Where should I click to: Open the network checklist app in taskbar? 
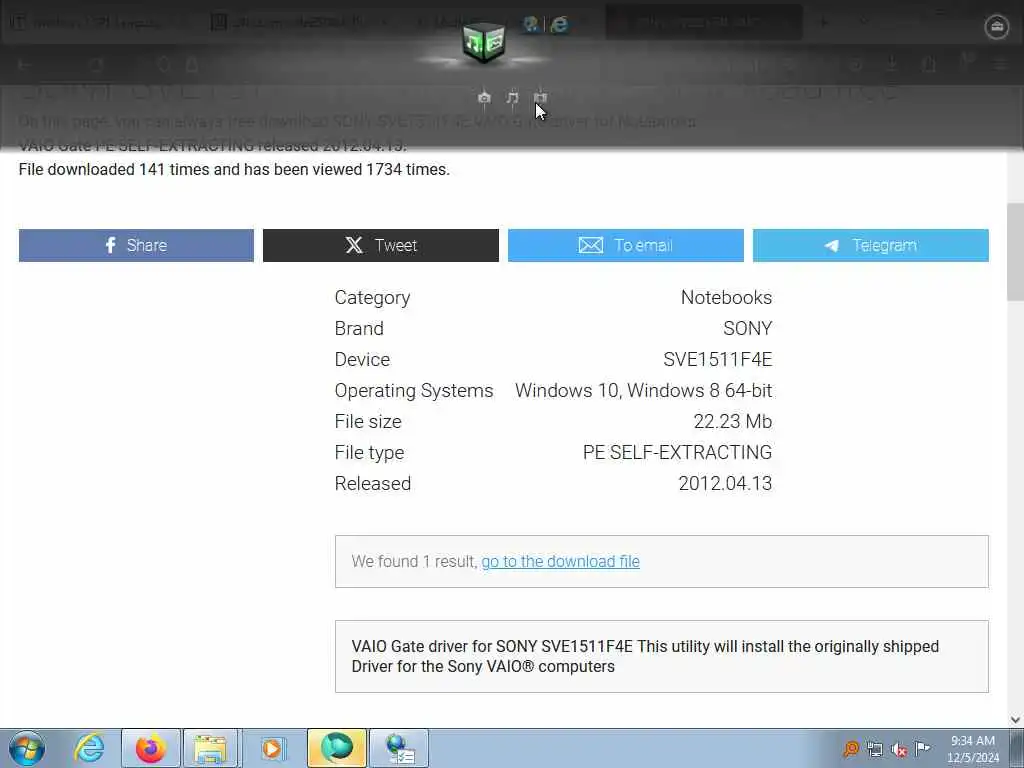399,748
